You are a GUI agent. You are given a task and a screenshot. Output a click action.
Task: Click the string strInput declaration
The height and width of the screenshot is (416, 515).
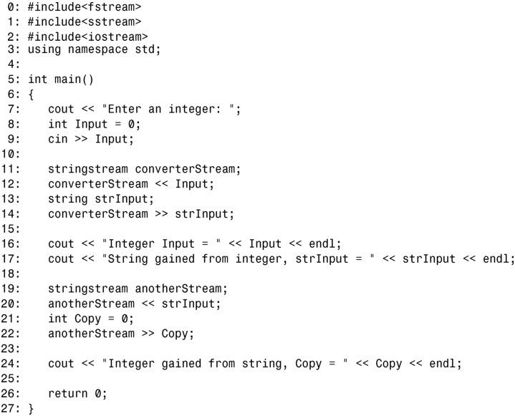pyautogui.click(x=101, y=199)
